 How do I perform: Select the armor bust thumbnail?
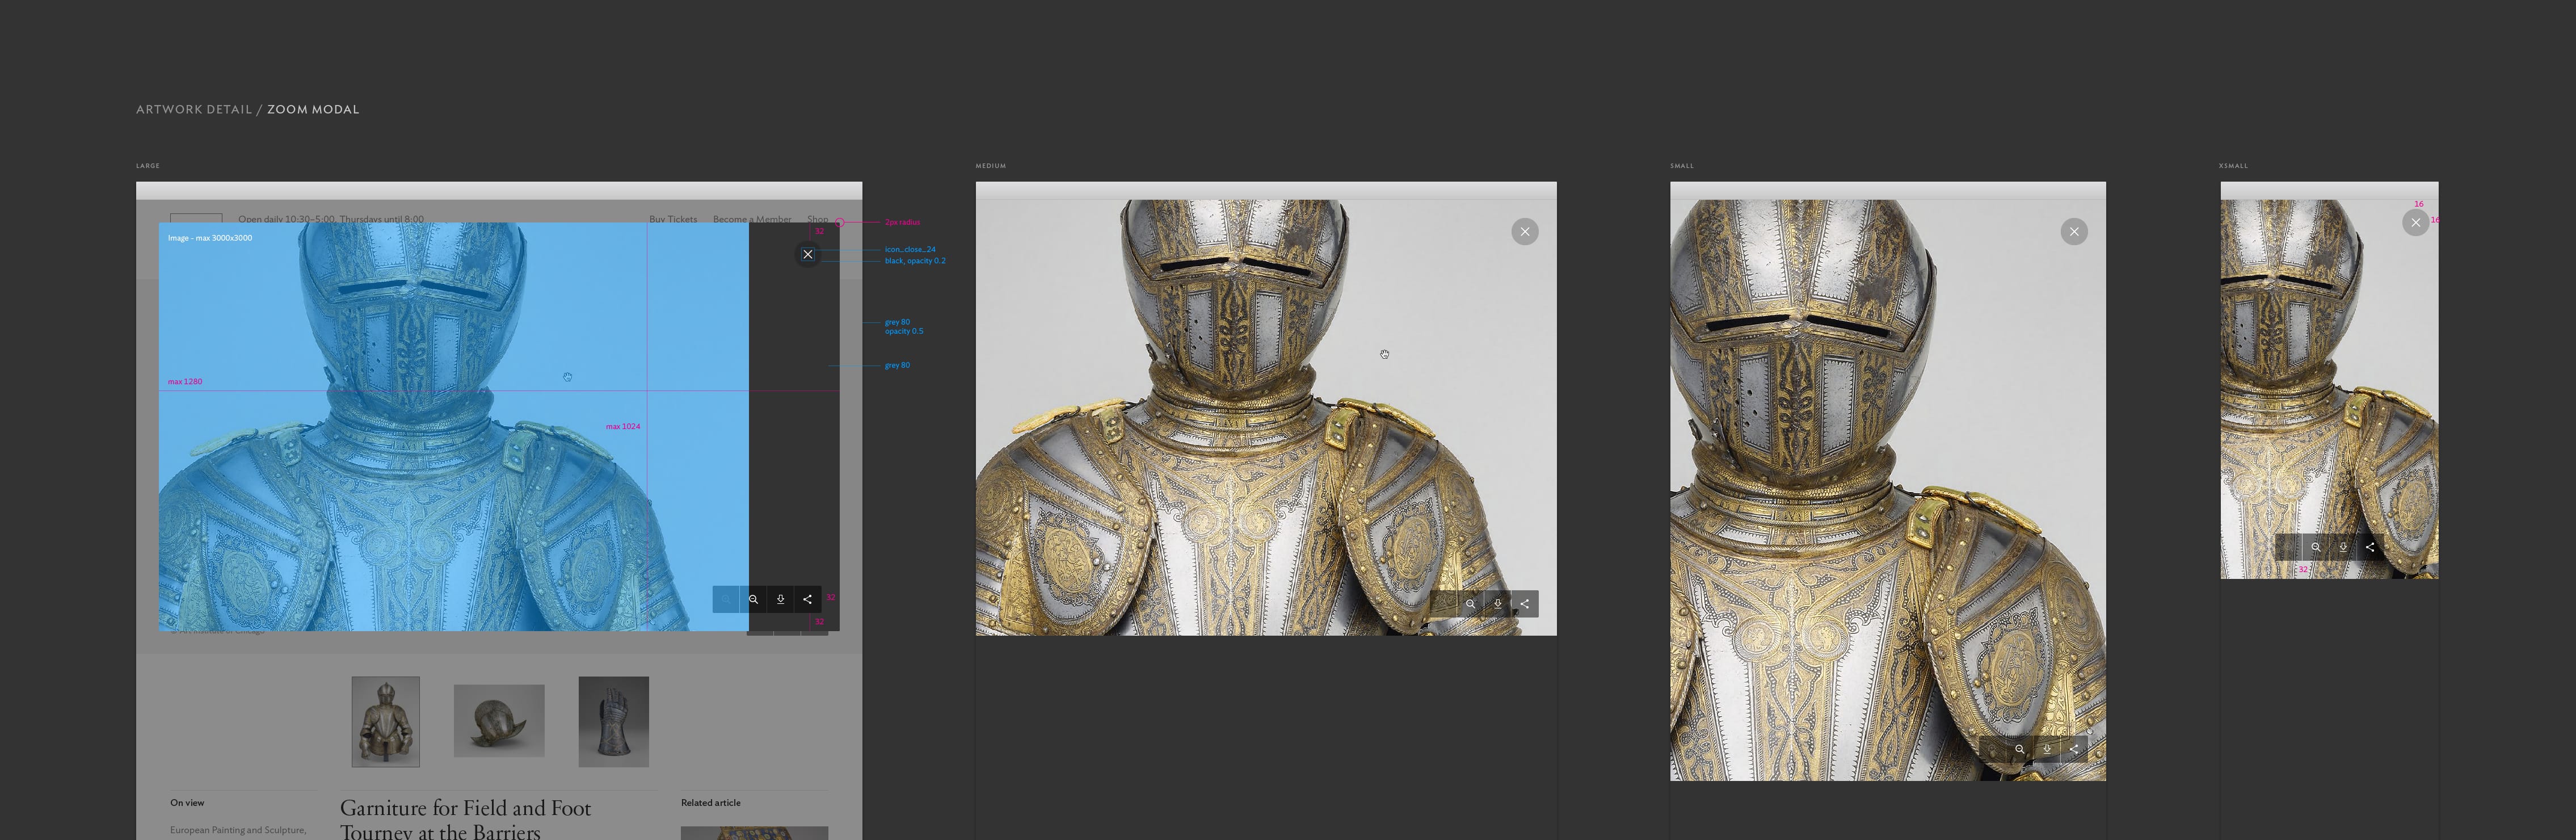[385, 721]
